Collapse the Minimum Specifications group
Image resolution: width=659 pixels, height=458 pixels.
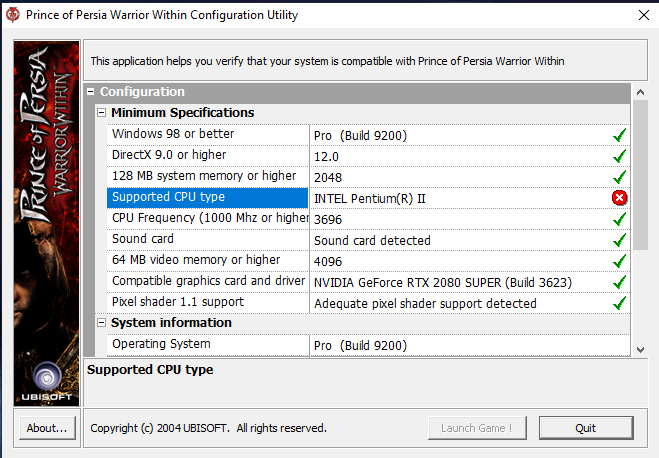(101, 113)
